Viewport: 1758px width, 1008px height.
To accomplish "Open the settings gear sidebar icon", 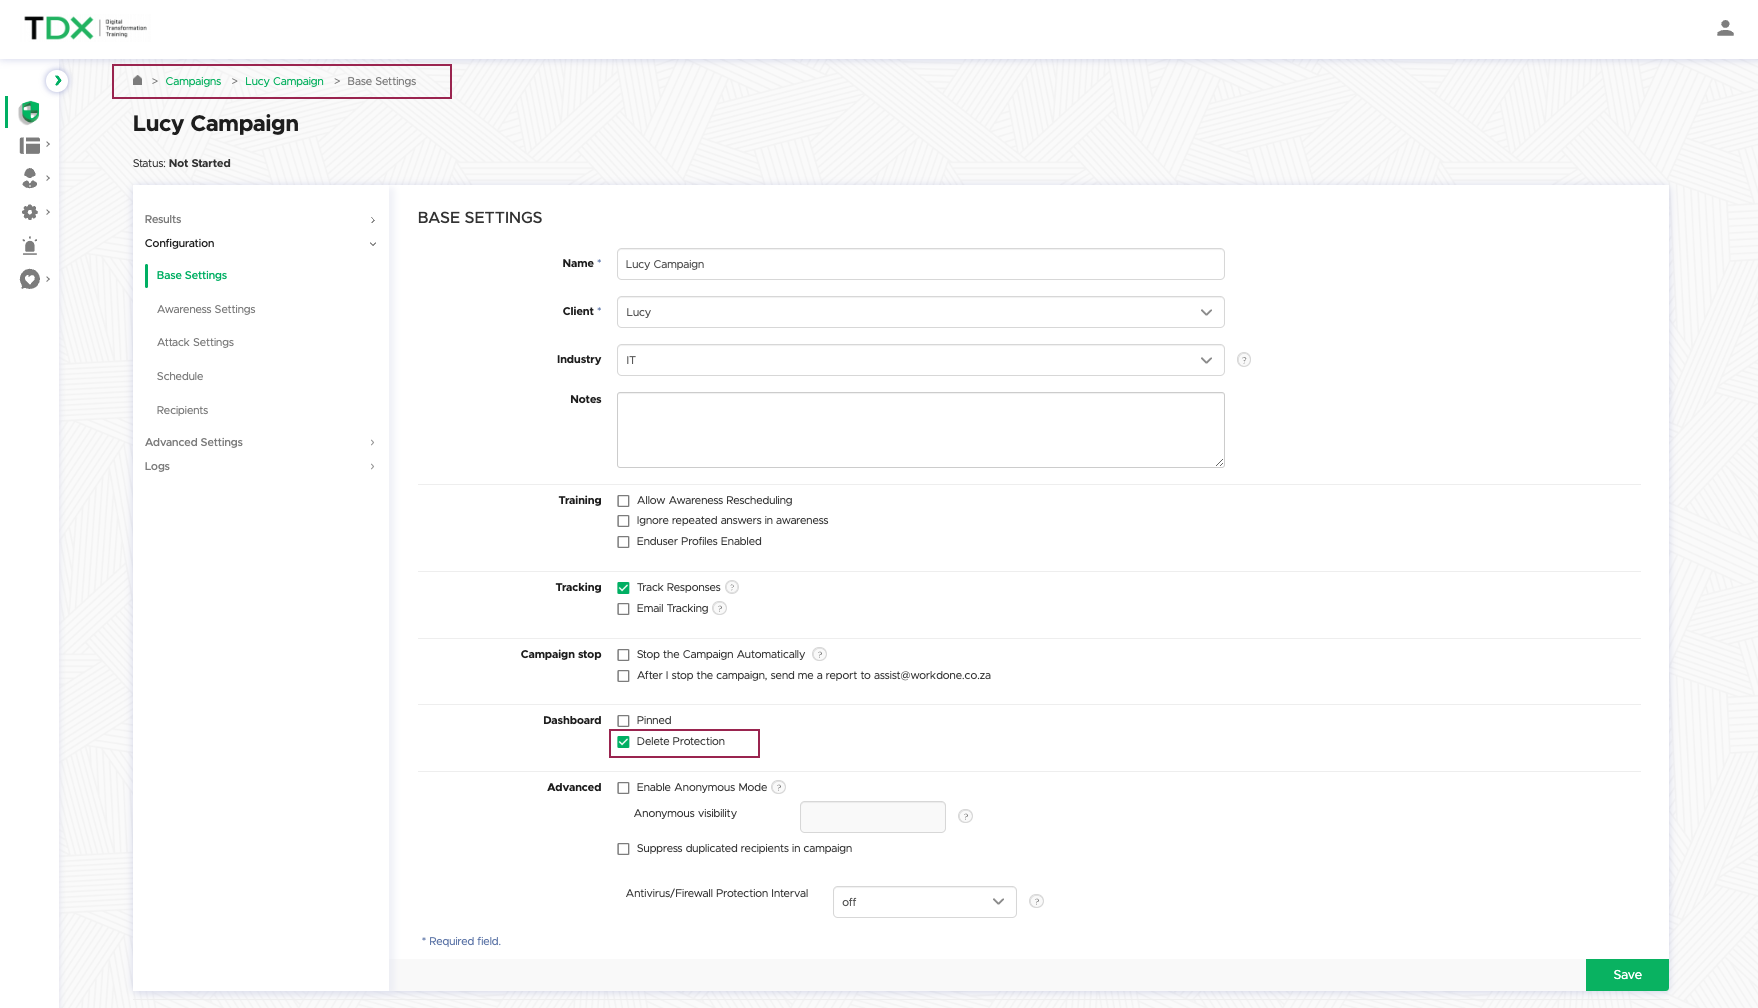I will [30, 212].
